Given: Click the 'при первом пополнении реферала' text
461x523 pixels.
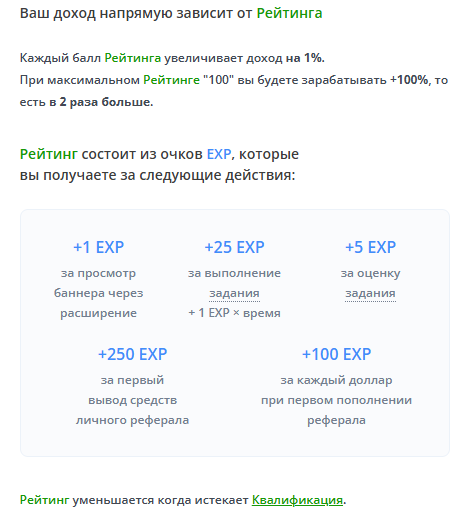Looking at the screenshot, I should tap(336, 410).
